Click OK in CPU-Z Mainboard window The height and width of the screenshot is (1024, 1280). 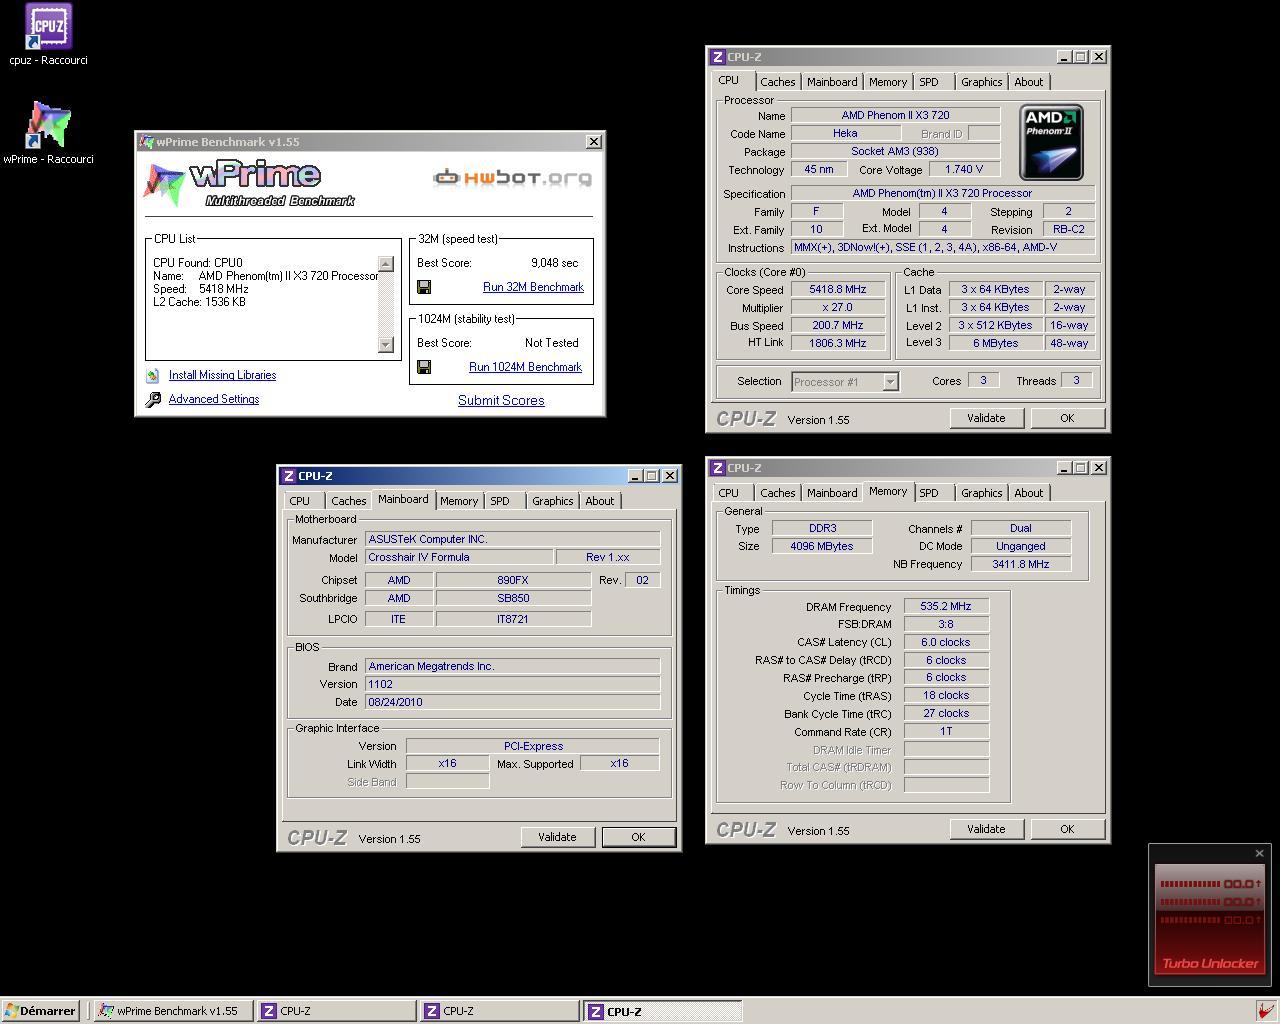[638, 837]
